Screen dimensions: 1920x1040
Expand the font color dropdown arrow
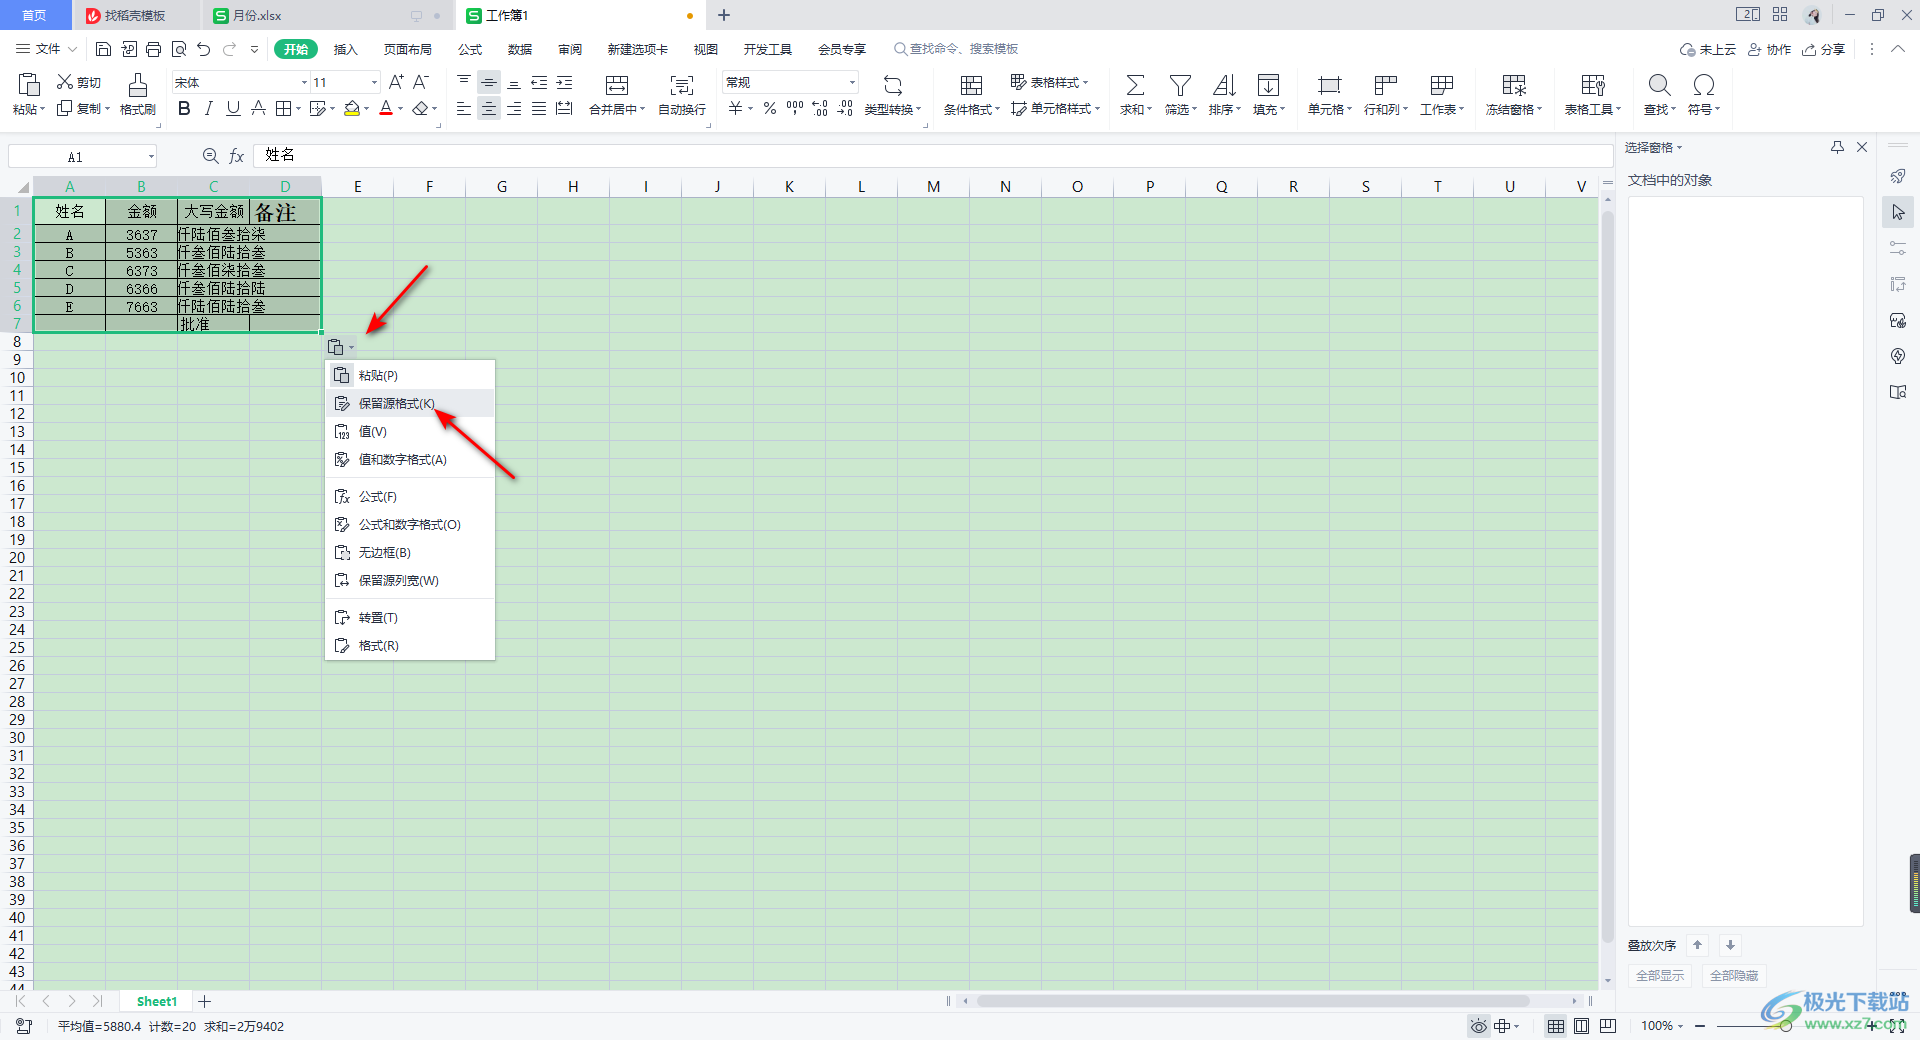click(401, 109)
